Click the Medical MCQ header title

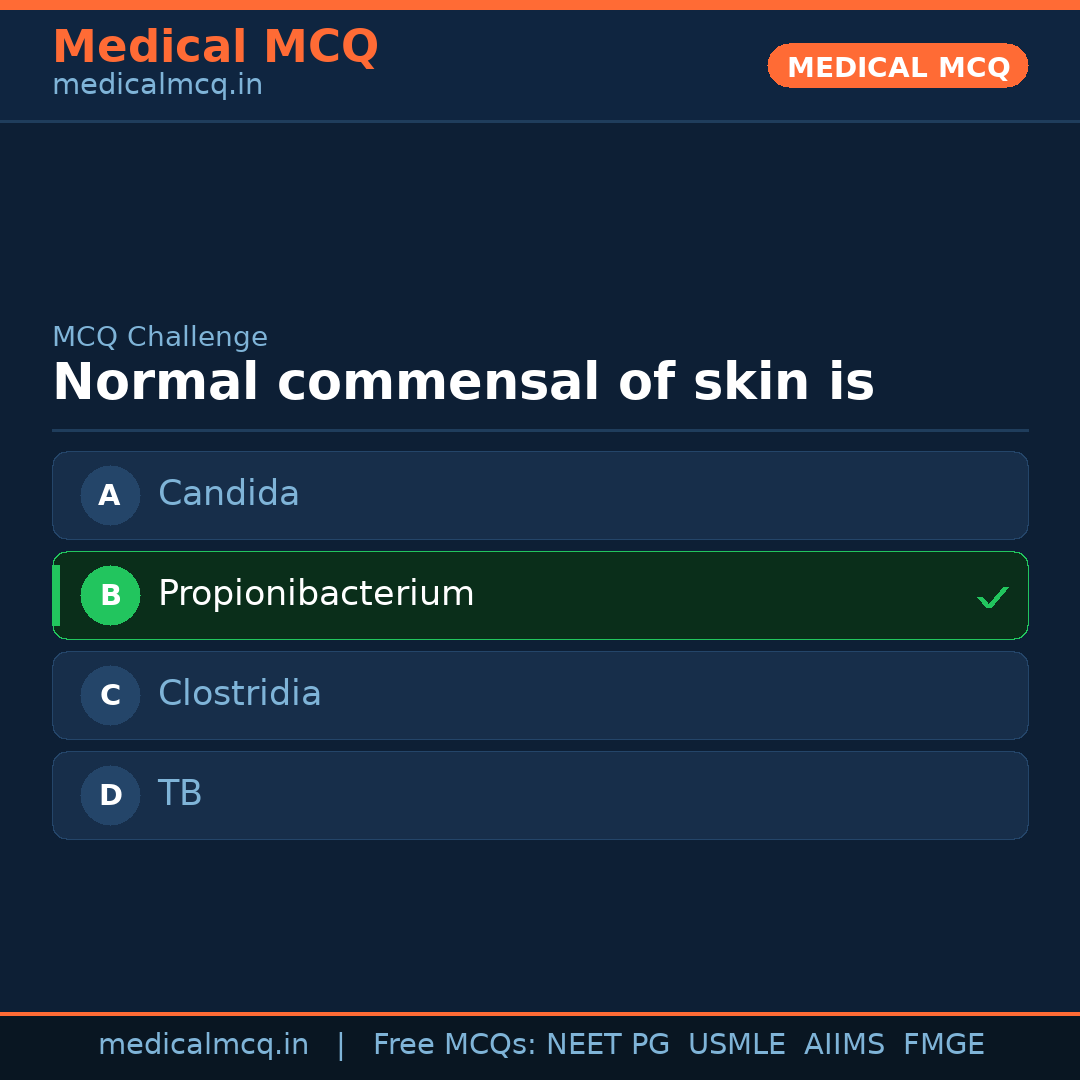(215, 47)
